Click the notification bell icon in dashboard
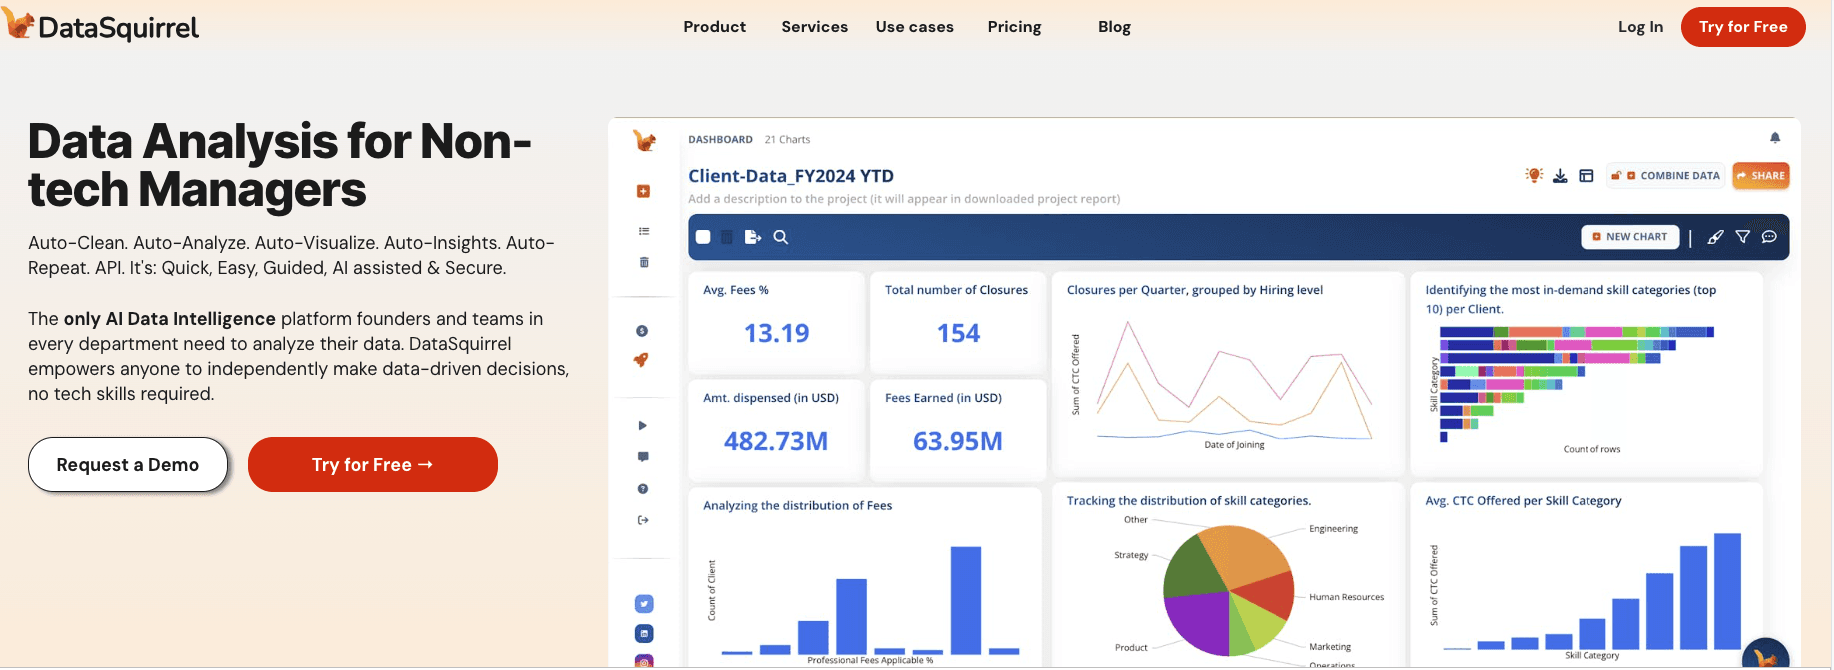This screenshot has height=670, width=1834. point(1775,138)
